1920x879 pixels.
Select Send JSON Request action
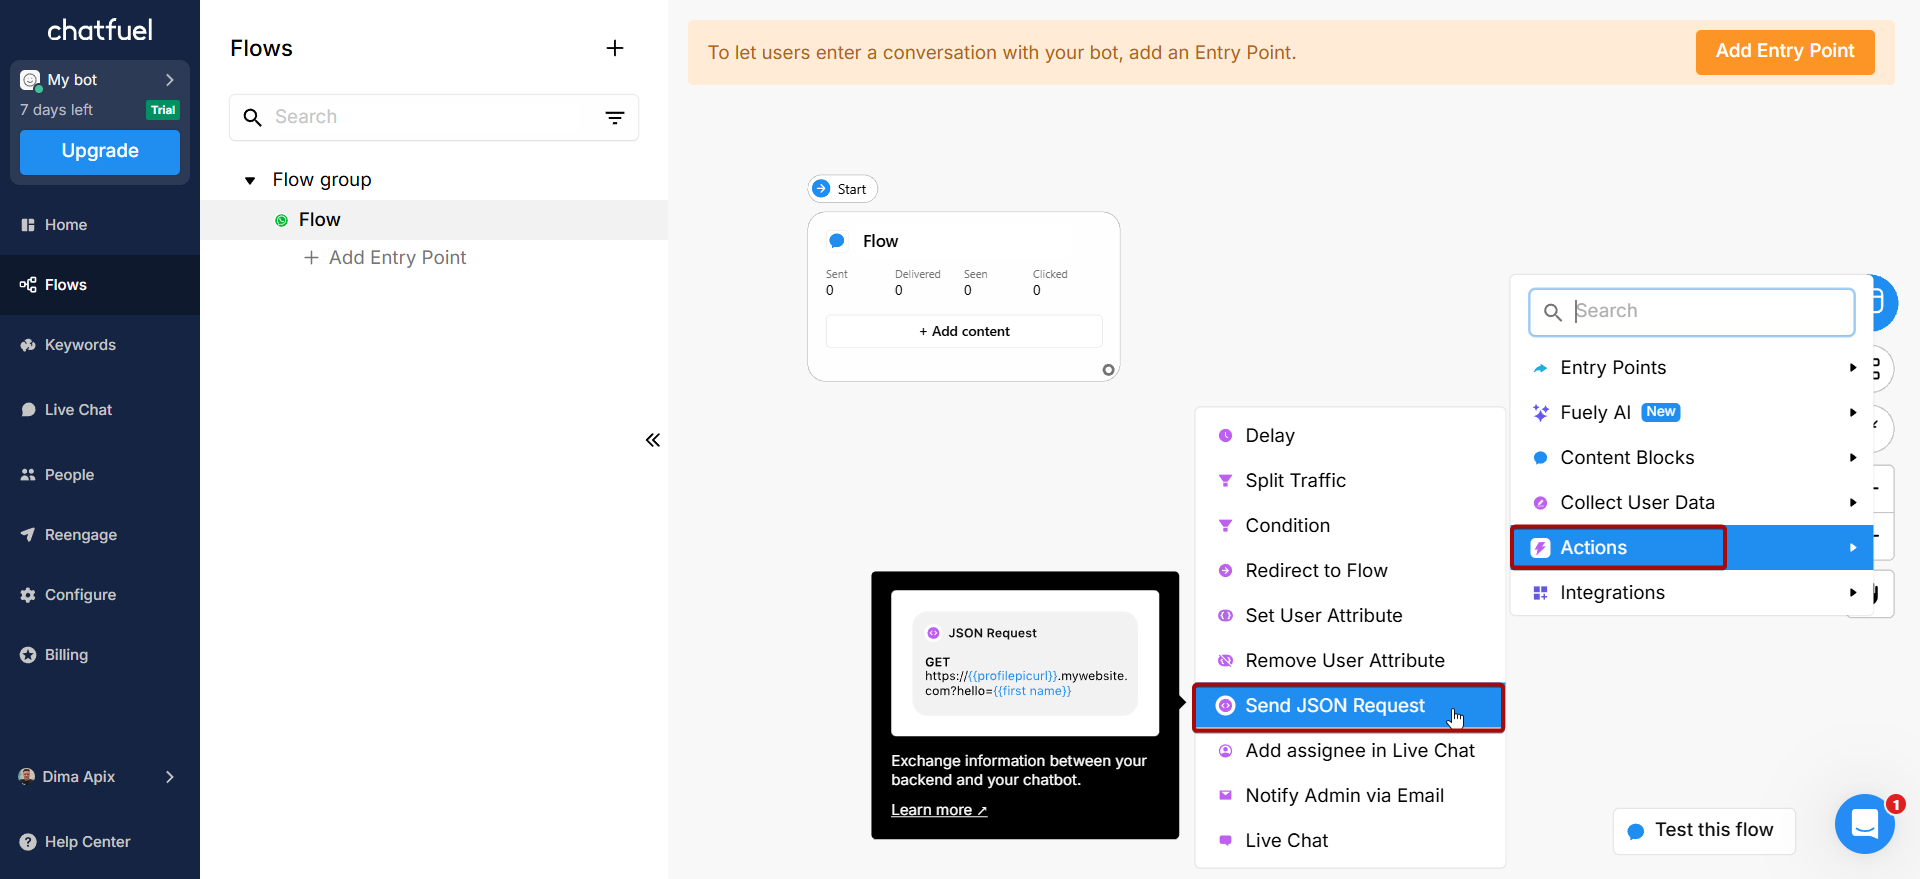pos(1349,707)
